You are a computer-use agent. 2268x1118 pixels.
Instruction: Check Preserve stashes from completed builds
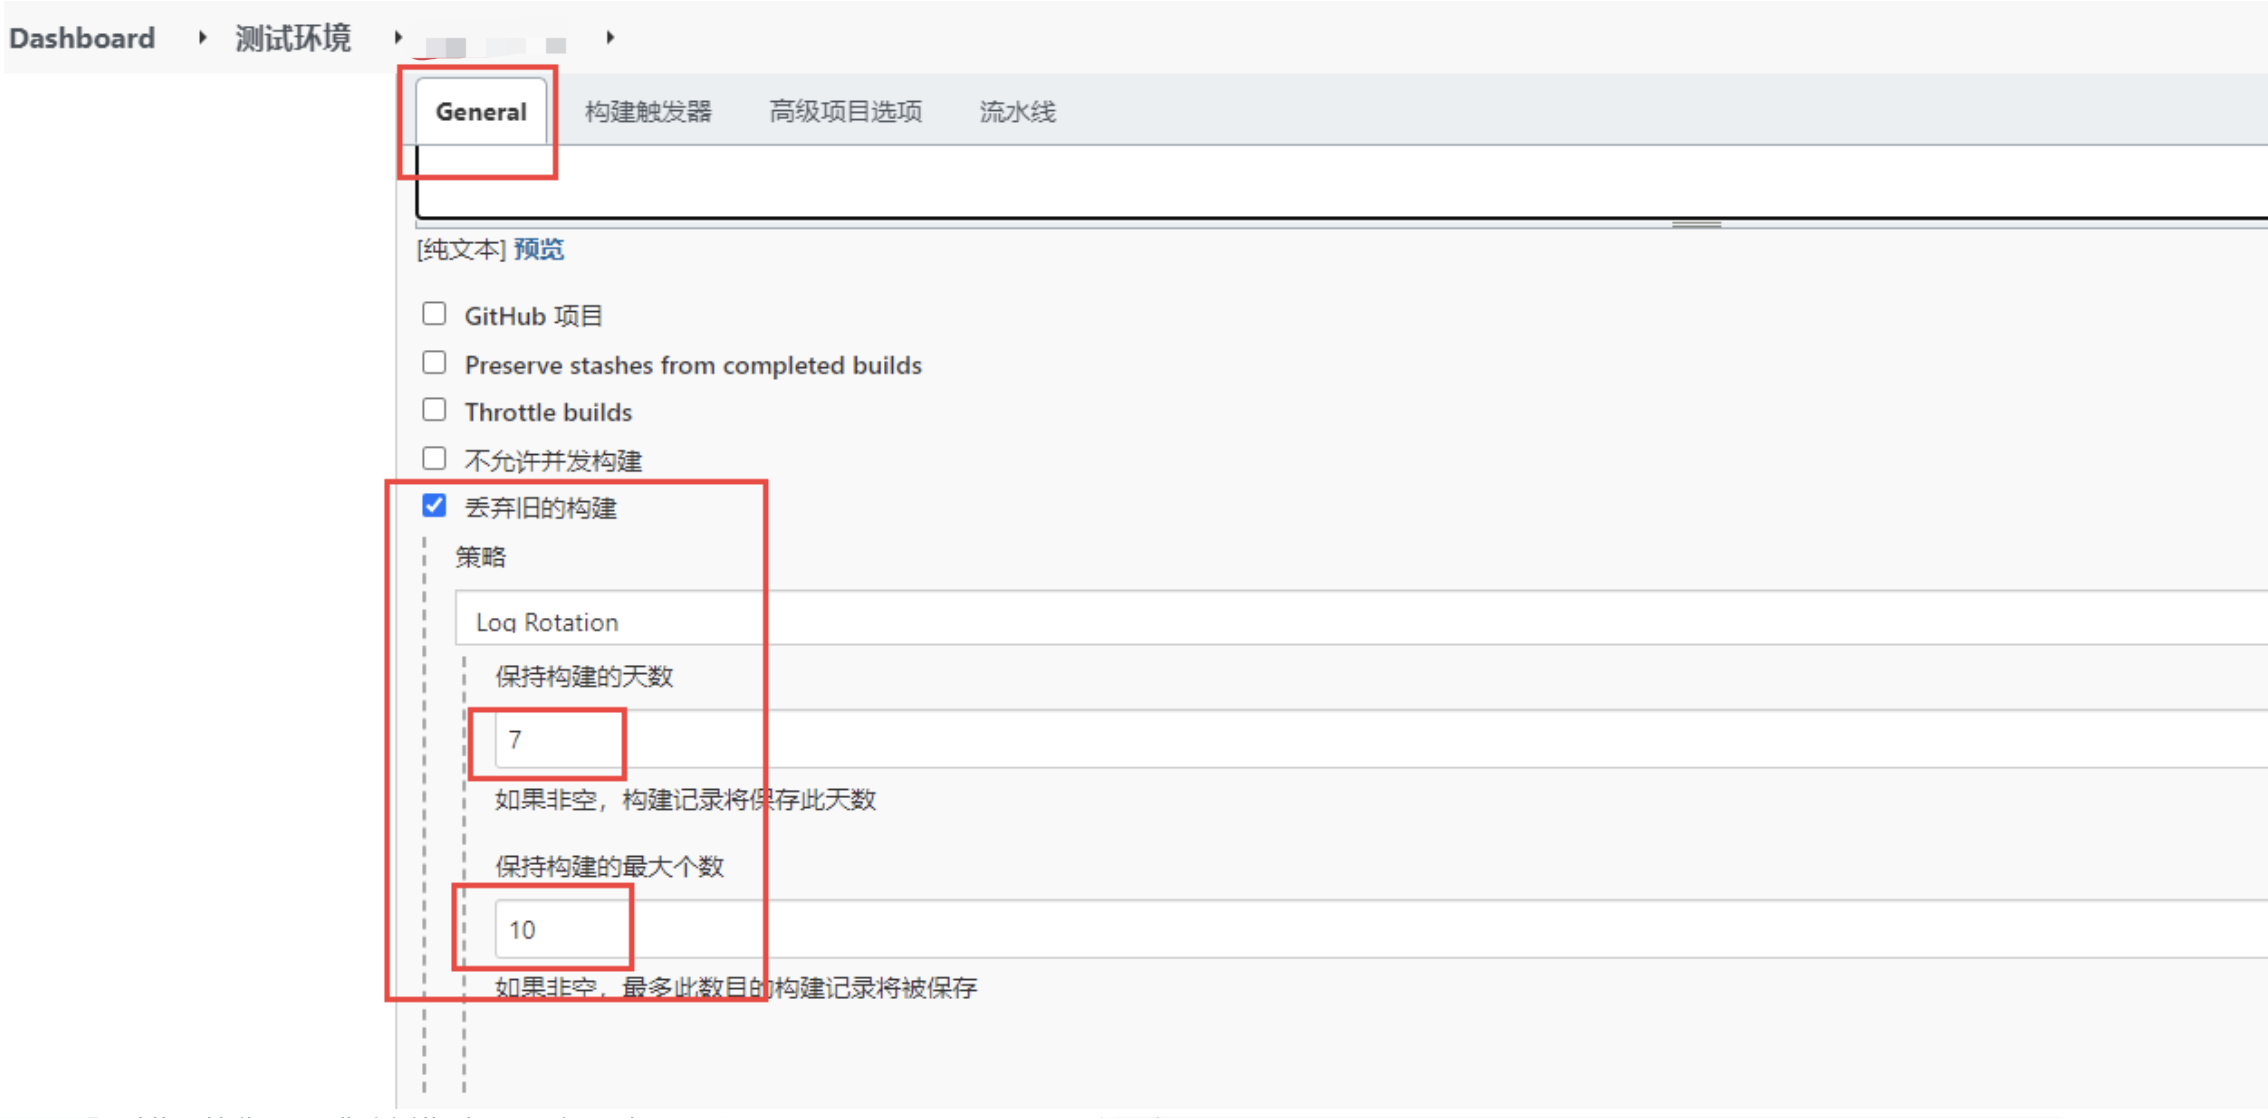coord(434,363)
